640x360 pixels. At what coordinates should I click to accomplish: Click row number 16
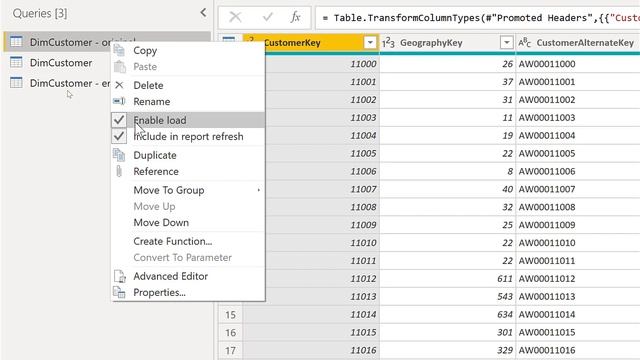(230, 333)
